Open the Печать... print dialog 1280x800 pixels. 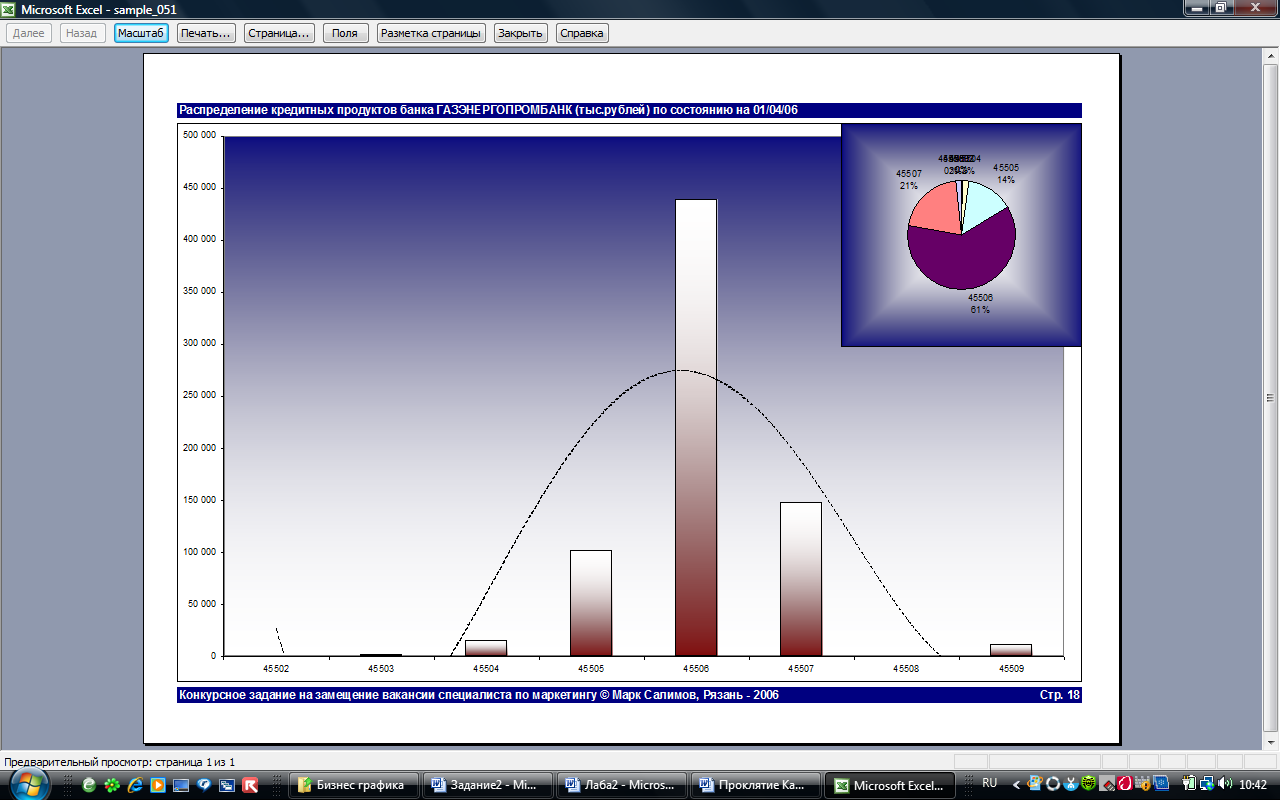click(x=207, y=33)
